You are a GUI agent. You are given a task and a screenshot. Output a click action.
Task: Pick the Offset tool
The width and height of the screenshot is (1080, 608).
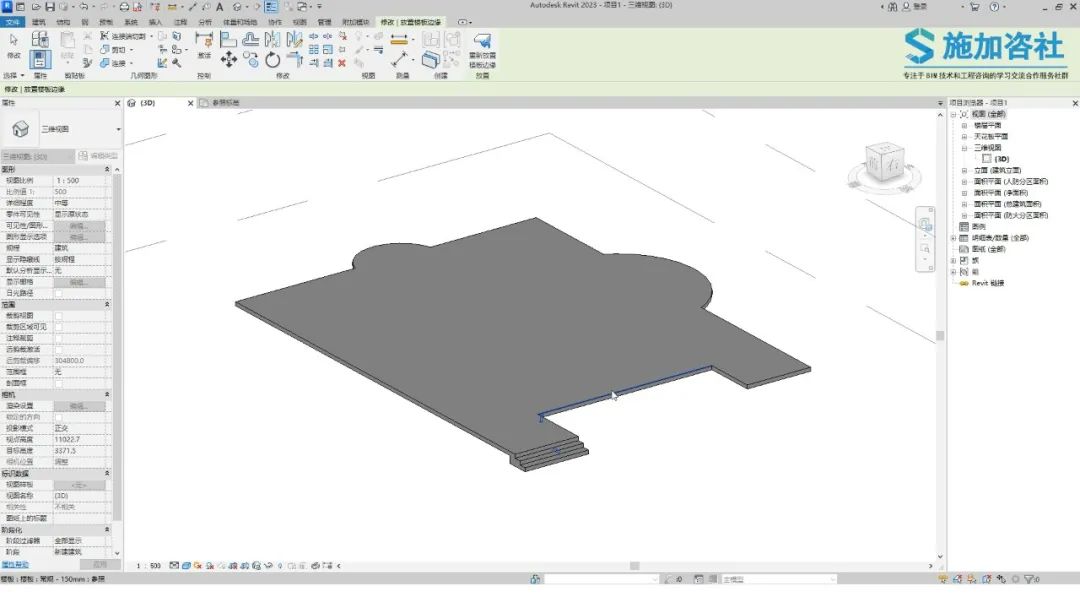click(x=250, y=39)
